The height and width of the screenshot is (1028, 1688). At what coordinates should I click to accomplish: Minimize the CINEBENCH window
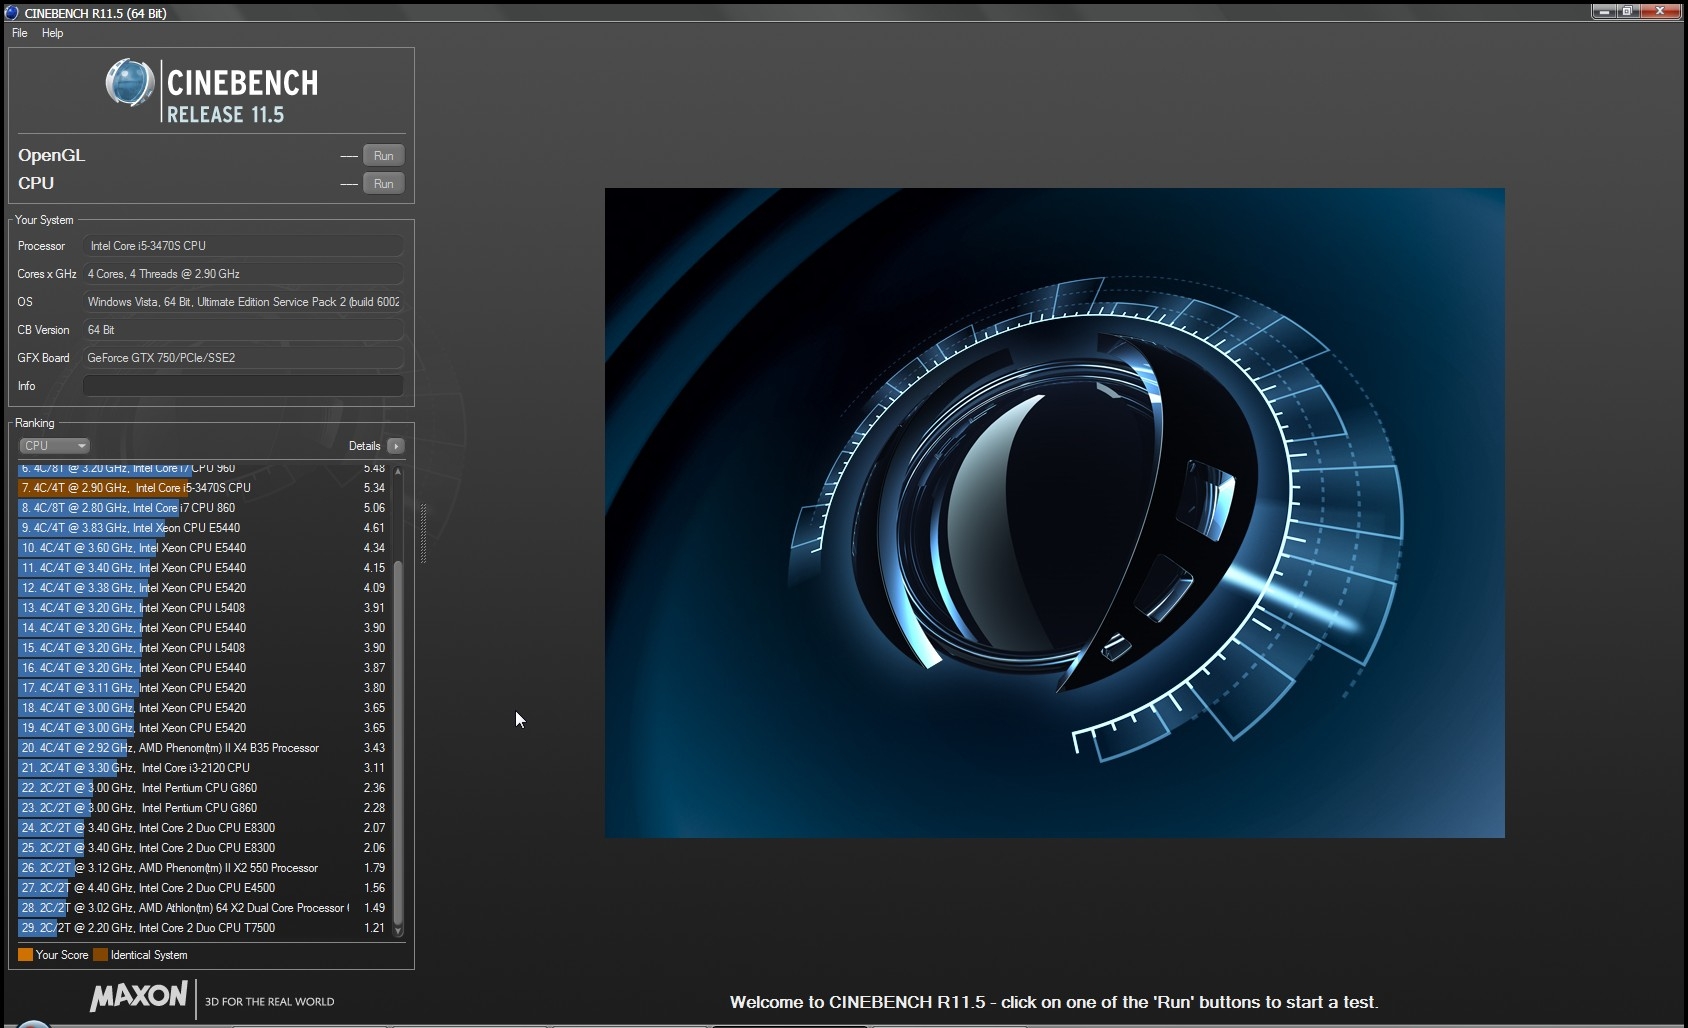pyautogui.click(x=1603, y=11)
